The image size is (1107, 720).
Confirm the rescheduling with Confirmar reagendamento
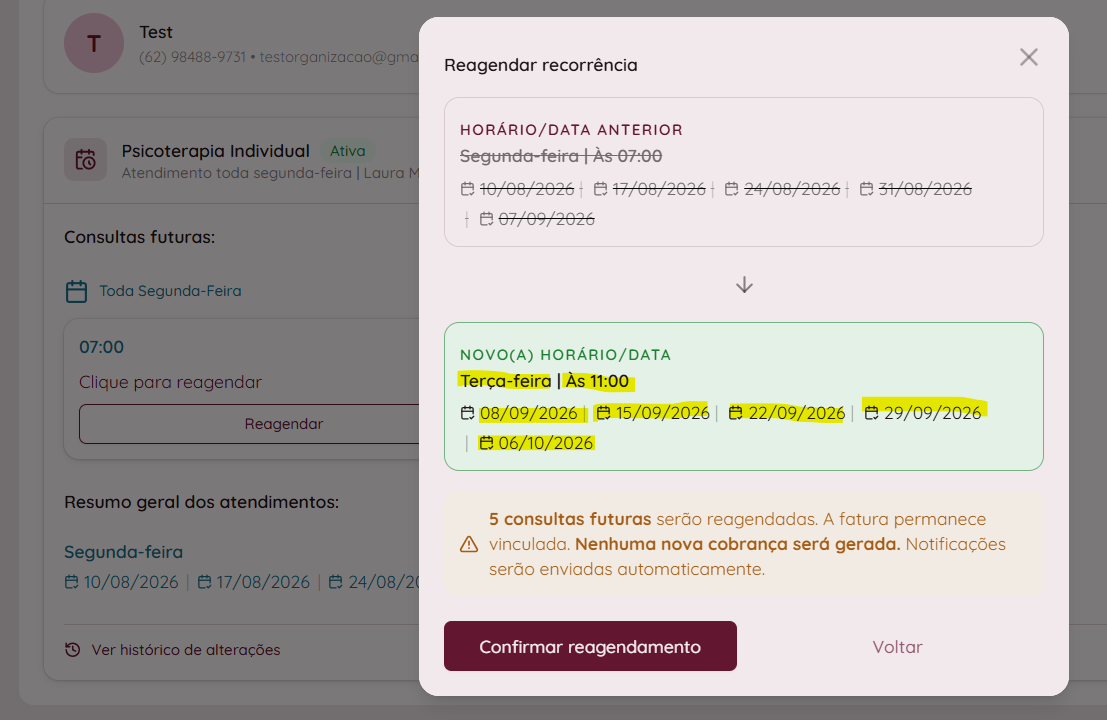click(x=590, y=646)
